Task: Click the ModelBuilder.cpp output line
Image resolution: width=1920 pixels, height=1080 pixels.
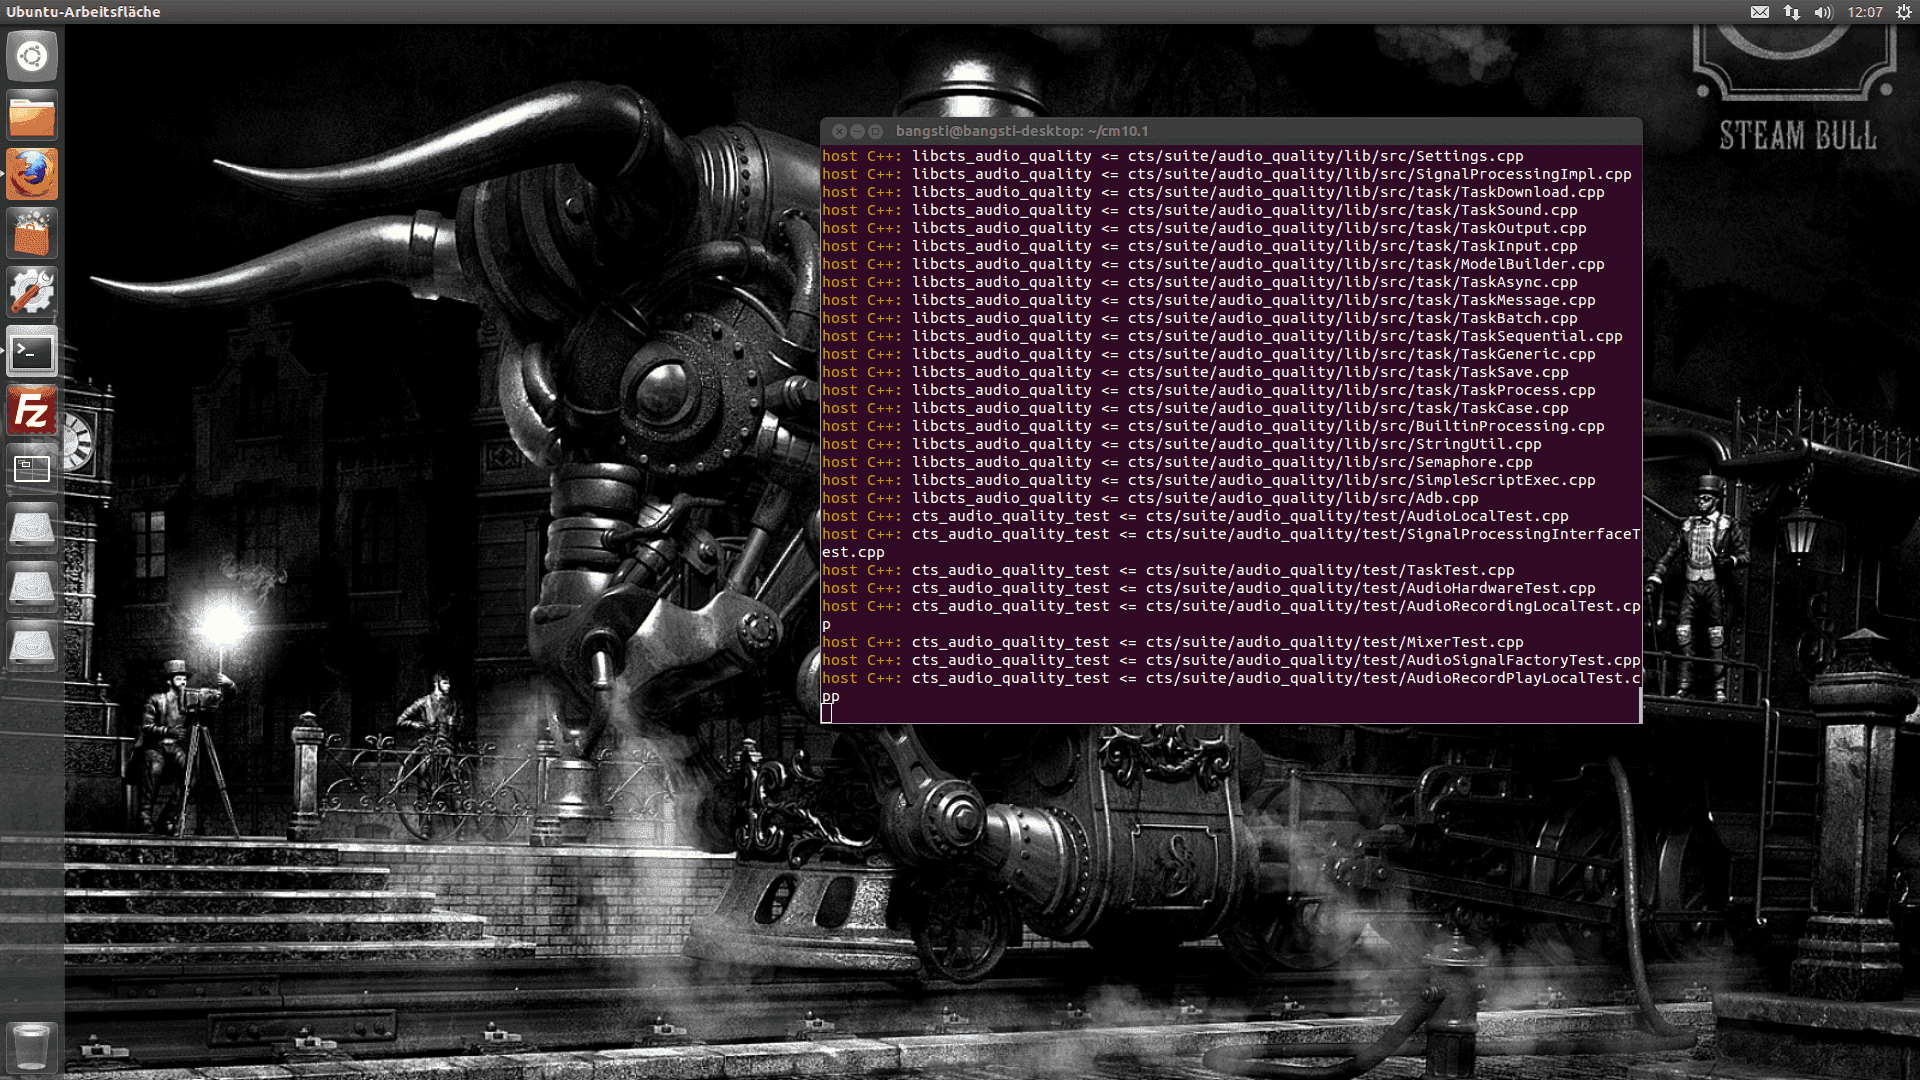Action: [1213, 264]
